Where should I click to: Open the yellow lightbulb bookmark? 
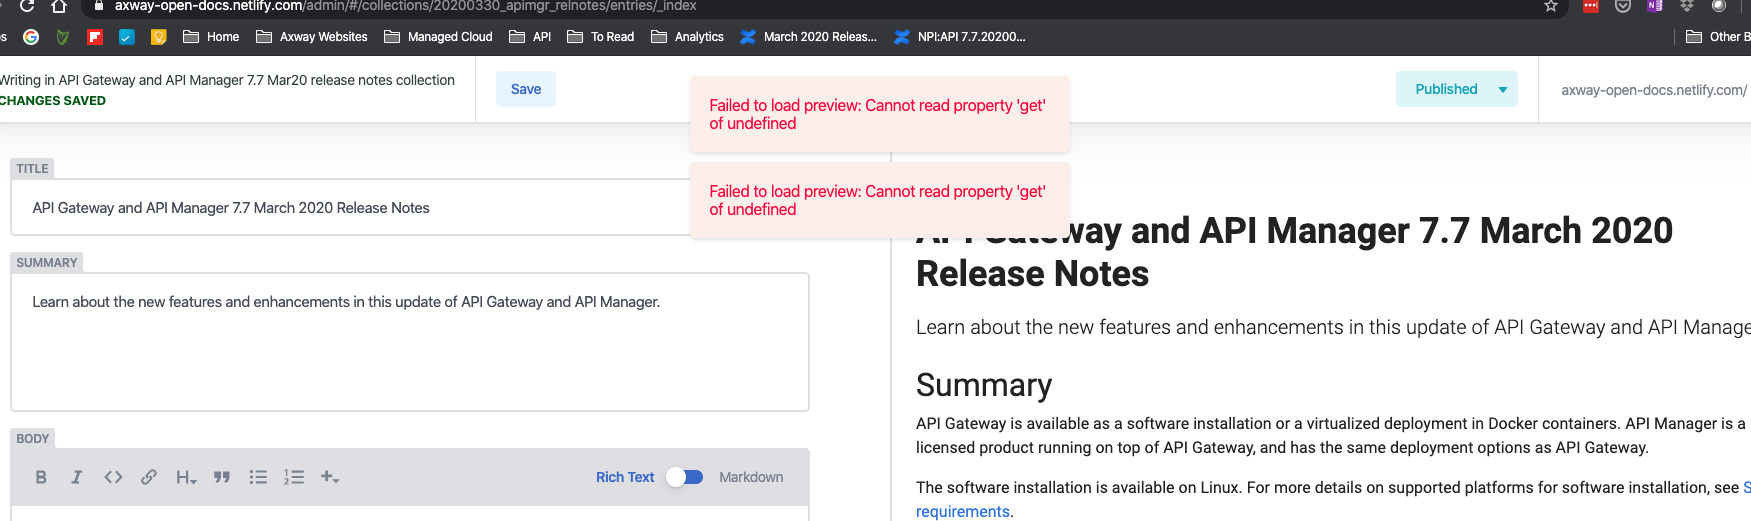tap(158, 37)
